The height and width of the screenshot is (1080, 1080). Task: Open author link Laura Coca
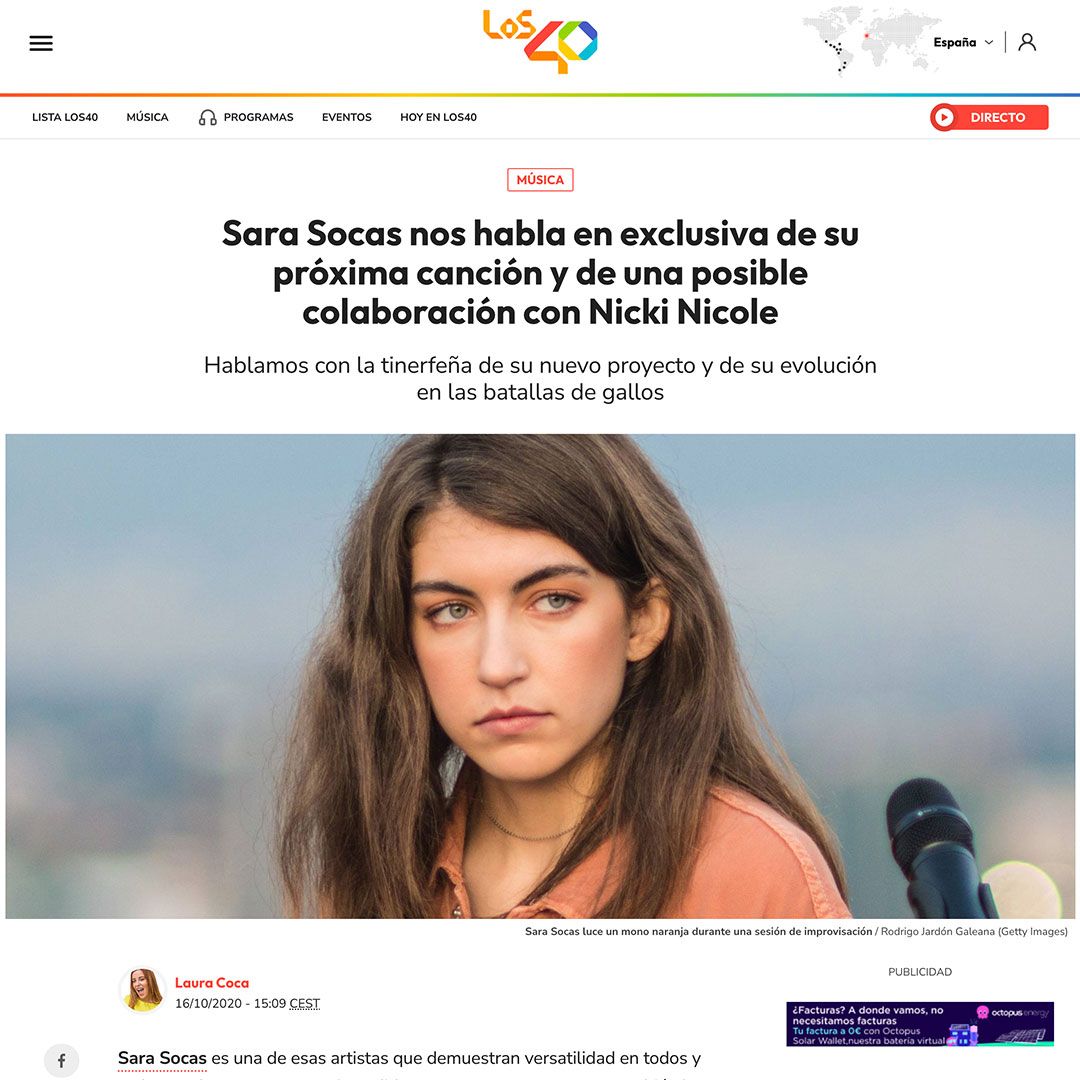coord(212,983)
